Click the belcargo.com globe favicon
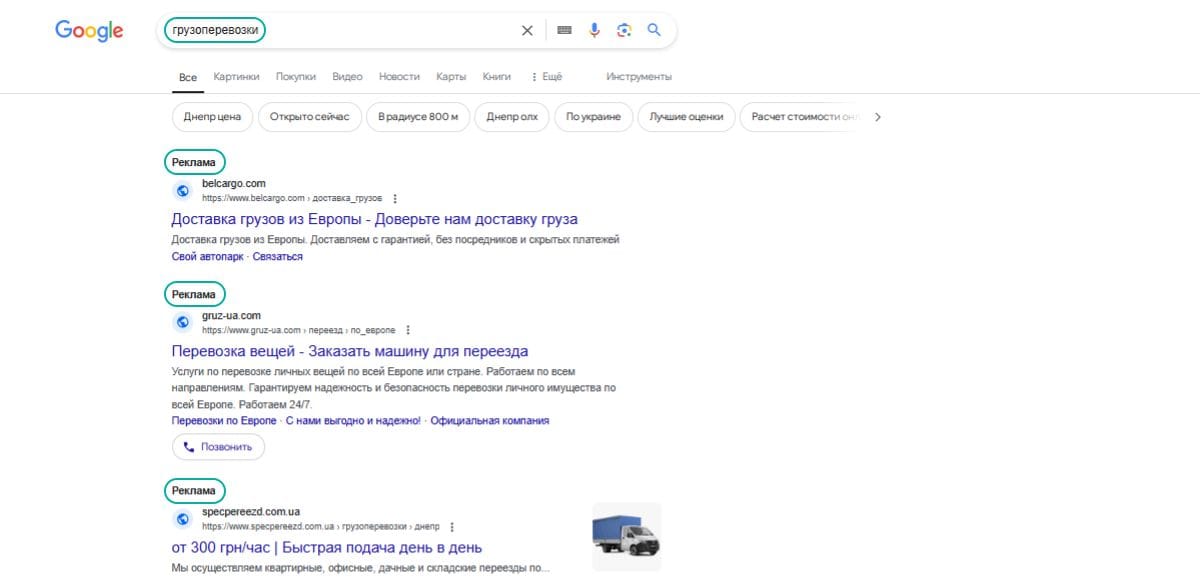Screen dimensions: 1200x579 click(x=183, y=191)
